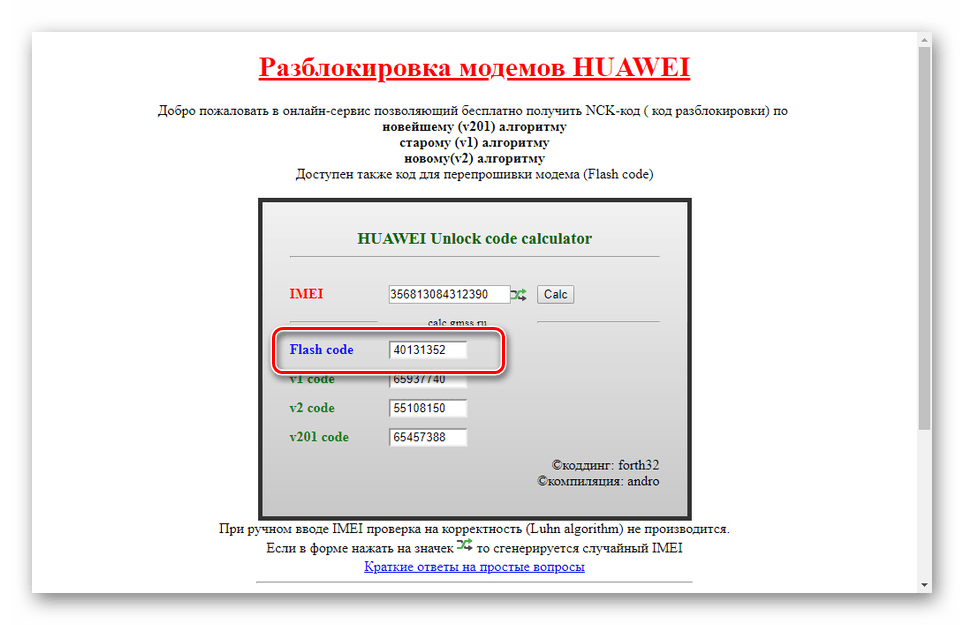Click the IMEI input field
Viewport: 964px width, 625px height.
[x=449, y=294]
